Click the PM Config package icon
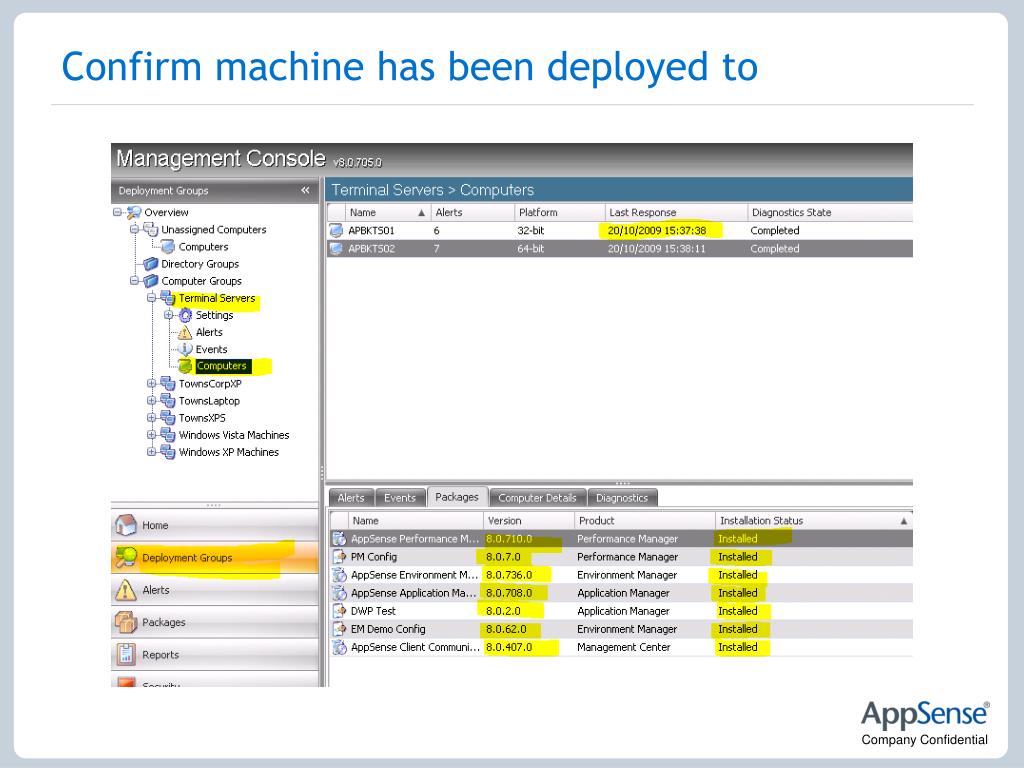 340,556
